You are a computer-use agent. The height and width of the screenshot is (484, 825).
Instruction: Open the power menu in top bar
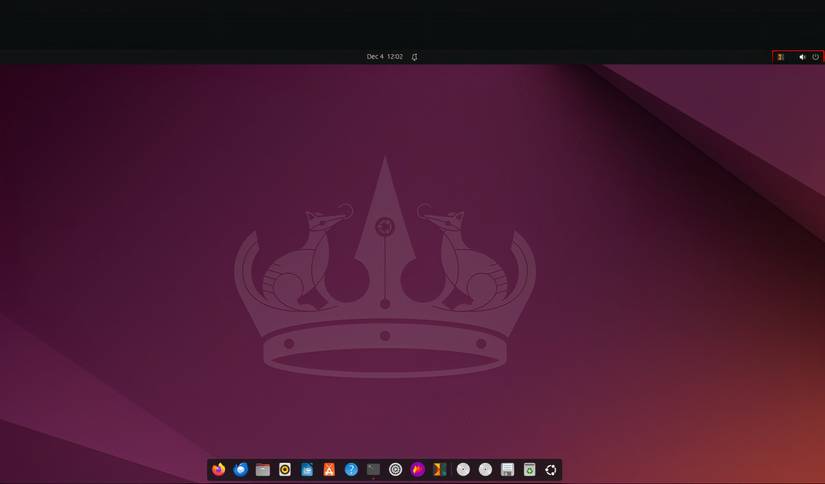pyautogui.click(x=816, y=57)
